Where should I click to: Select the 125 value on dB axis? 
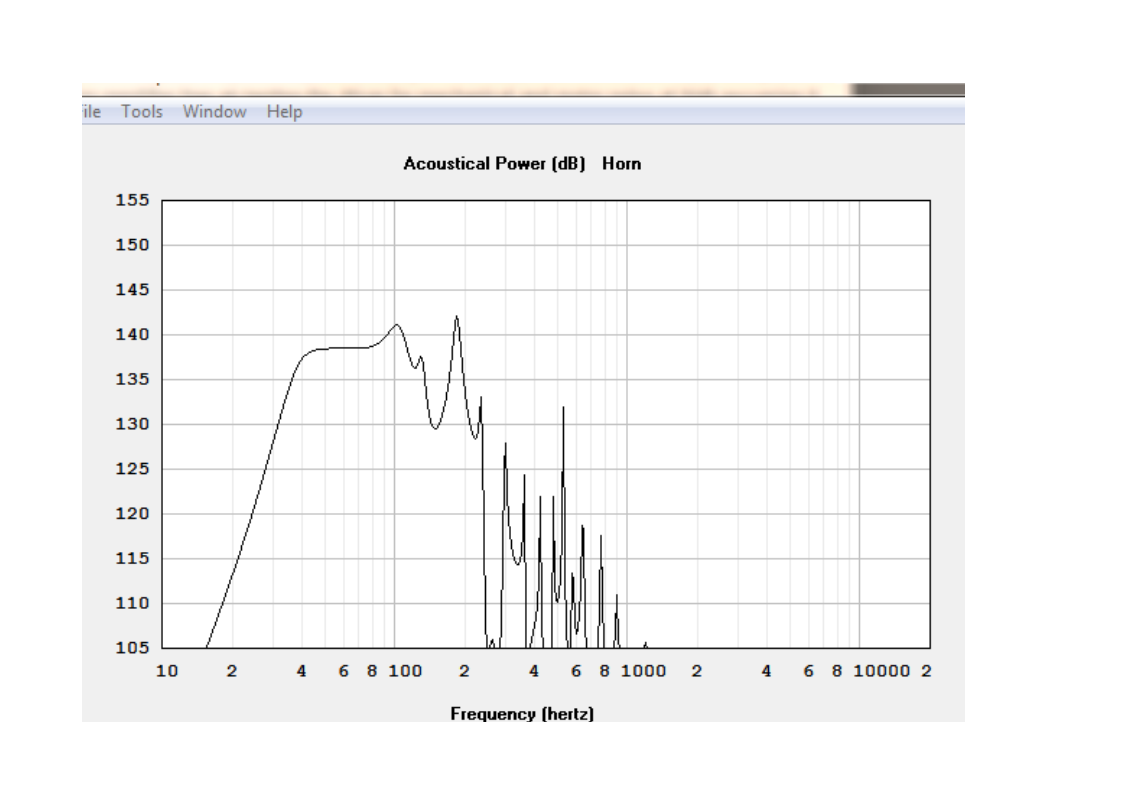pos(132,469)
